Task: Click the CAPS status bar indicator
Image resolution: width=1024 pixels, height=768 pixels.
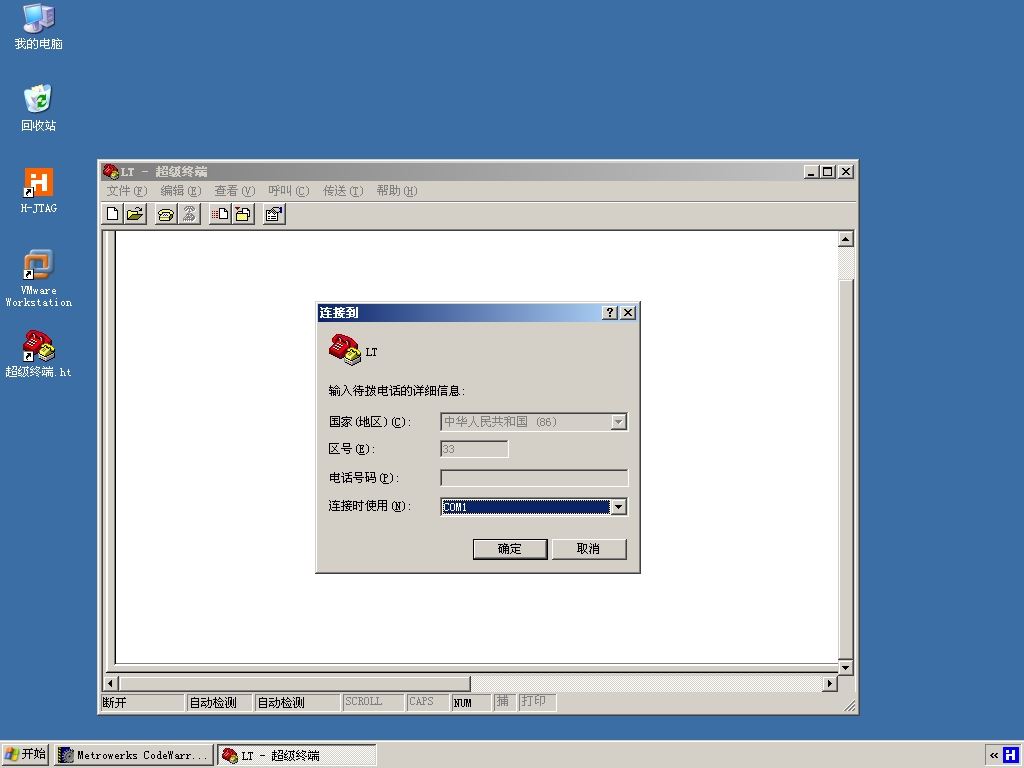Action: point(427,702)
